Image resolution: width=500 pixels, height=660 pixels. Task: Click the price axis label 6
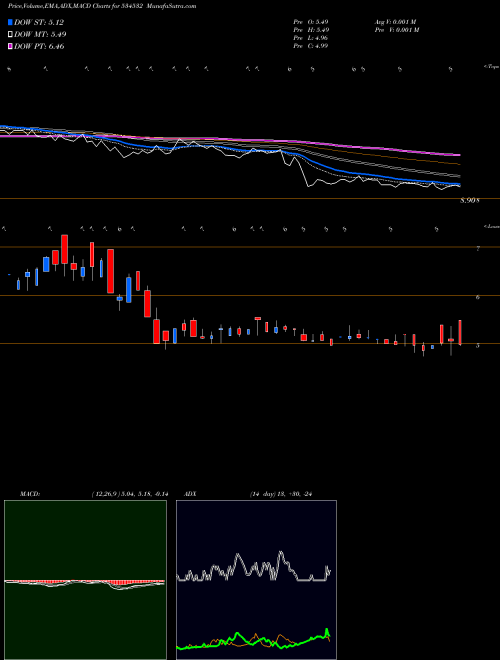pyautogui.click(x=478, y=297)
